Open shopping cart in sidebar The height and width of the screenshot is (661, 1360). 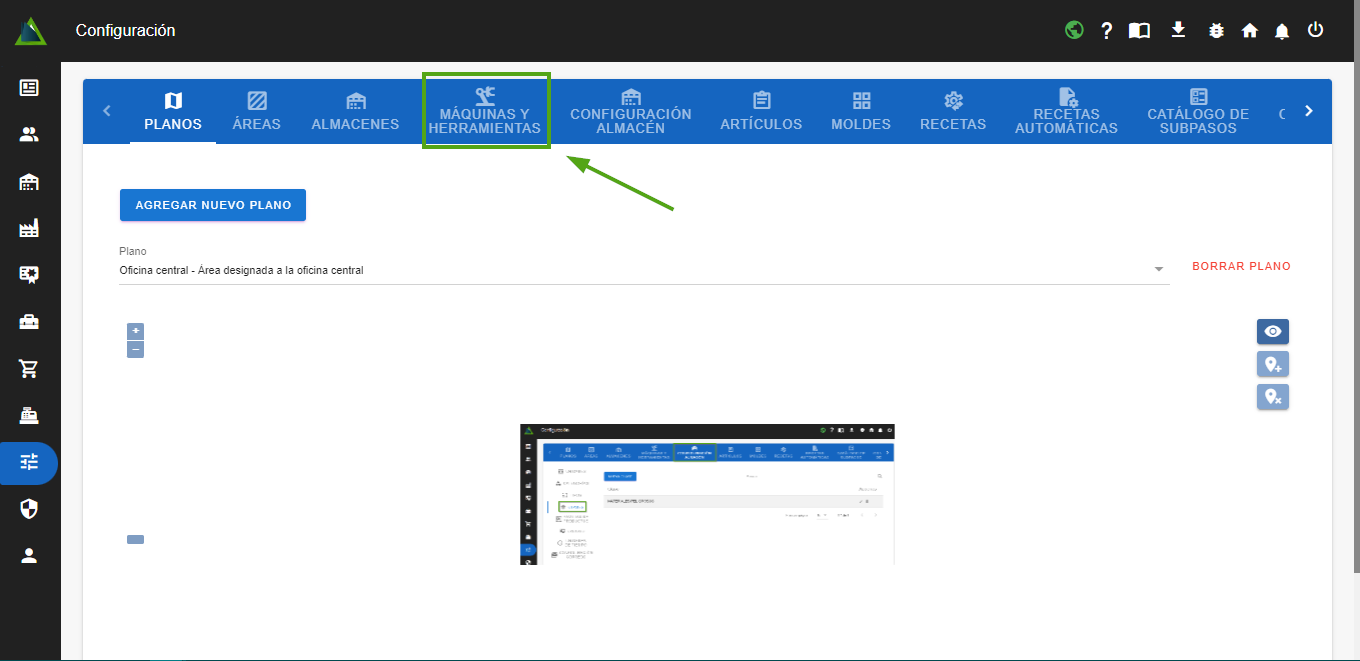(x=29, y=369)
